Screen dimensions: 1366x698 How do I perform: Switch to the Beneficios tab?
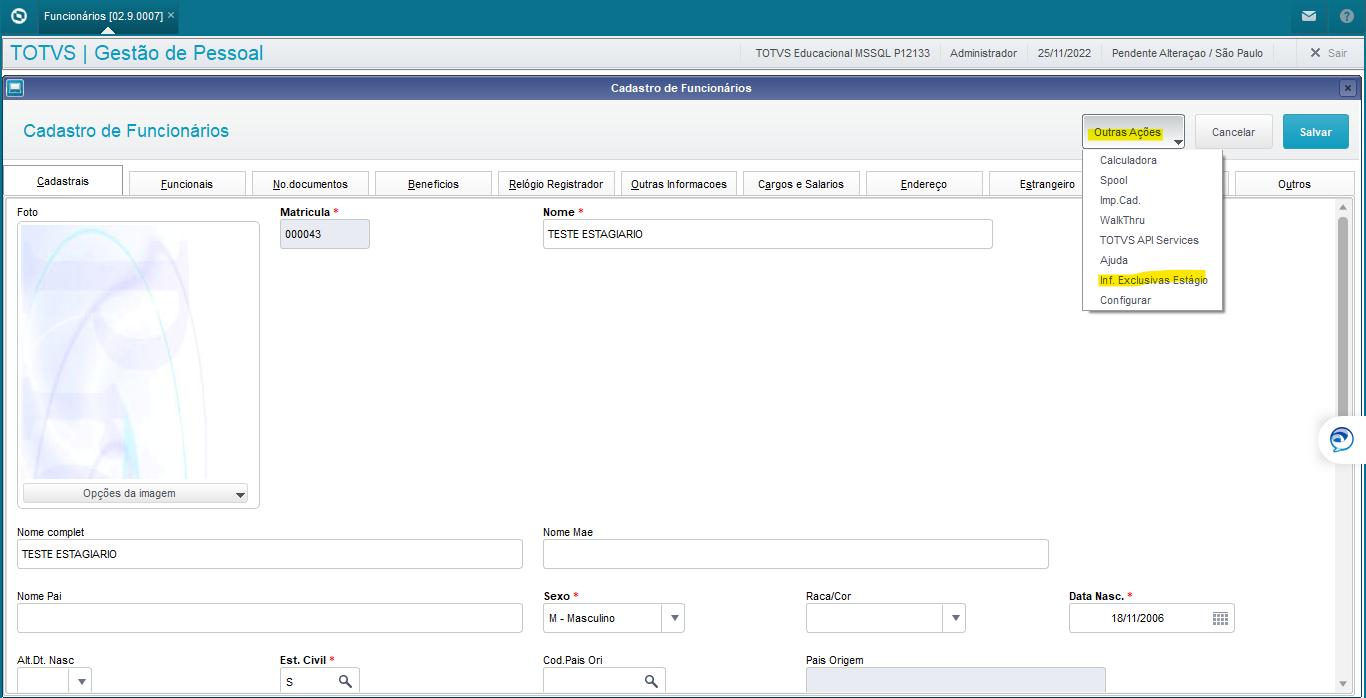(x=433, y=184)
